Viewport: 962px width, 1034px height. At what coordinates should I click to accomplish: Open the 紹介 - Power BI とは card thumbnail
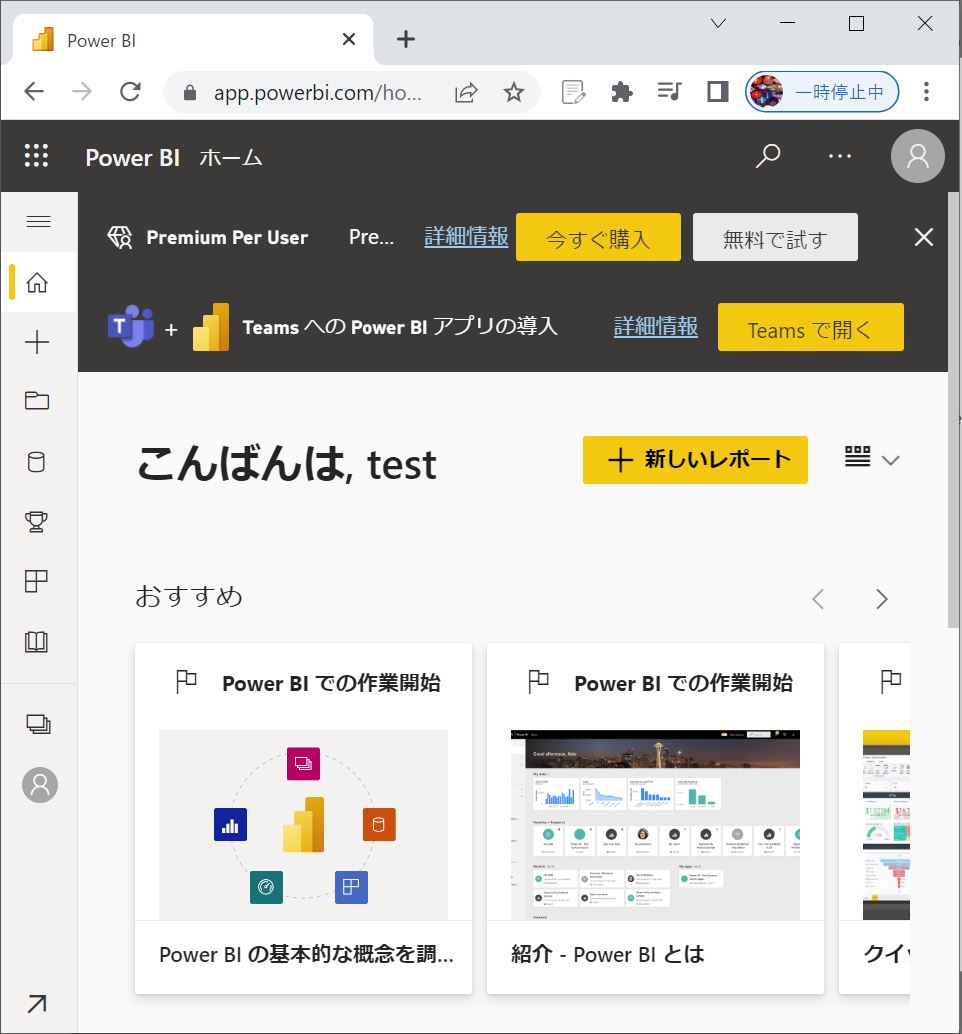pyautogui.click(x=655, y=824)
